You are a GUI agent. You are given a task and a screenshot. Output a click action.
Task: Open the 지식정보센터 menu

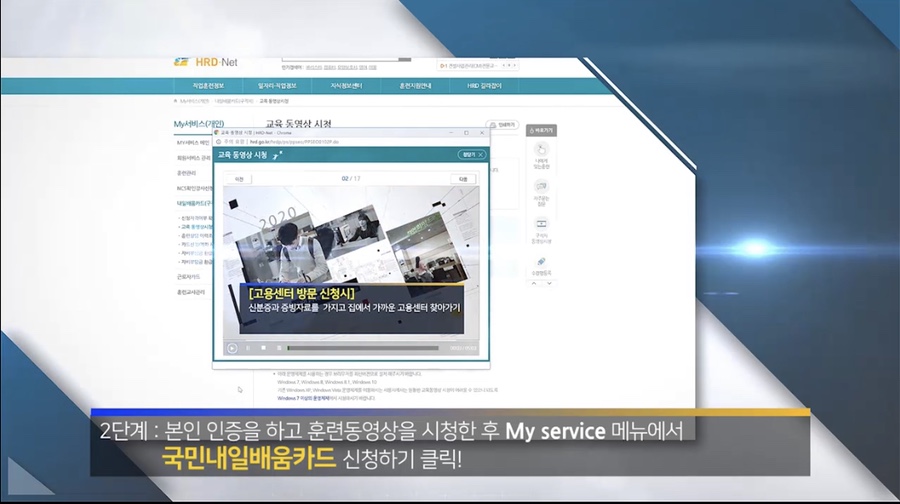(x=346, y=86)
